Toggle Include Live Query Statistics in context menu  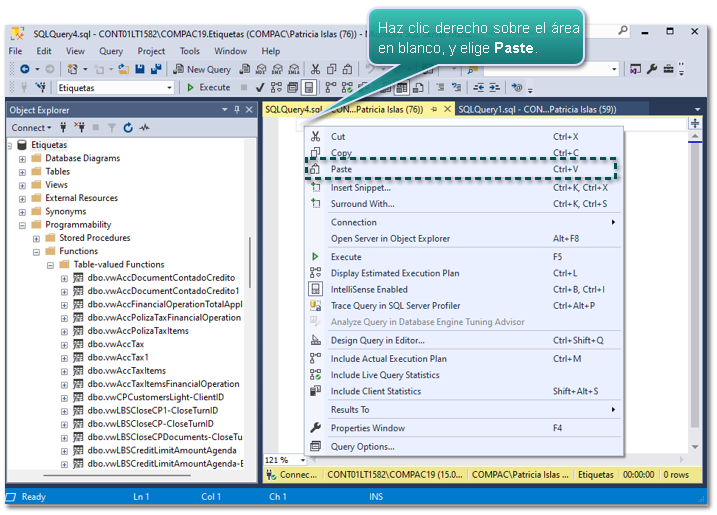(x=464, y=375)
